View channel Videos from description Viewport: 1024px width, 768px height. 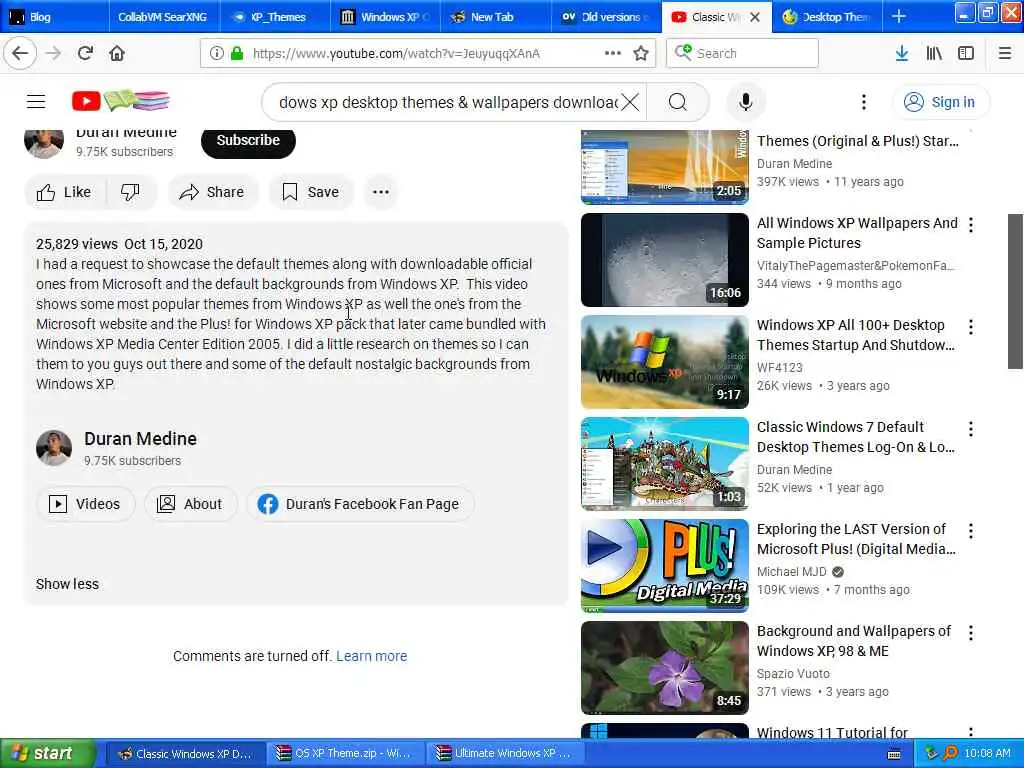85,504
